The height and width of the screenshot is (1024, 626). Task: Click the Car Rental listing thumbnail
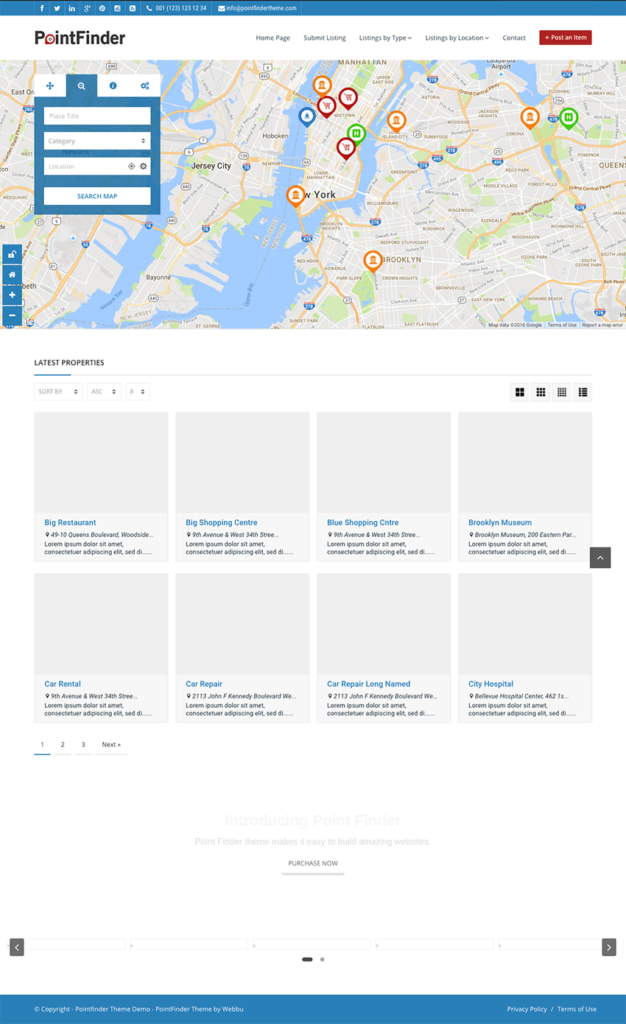(101, 624)
